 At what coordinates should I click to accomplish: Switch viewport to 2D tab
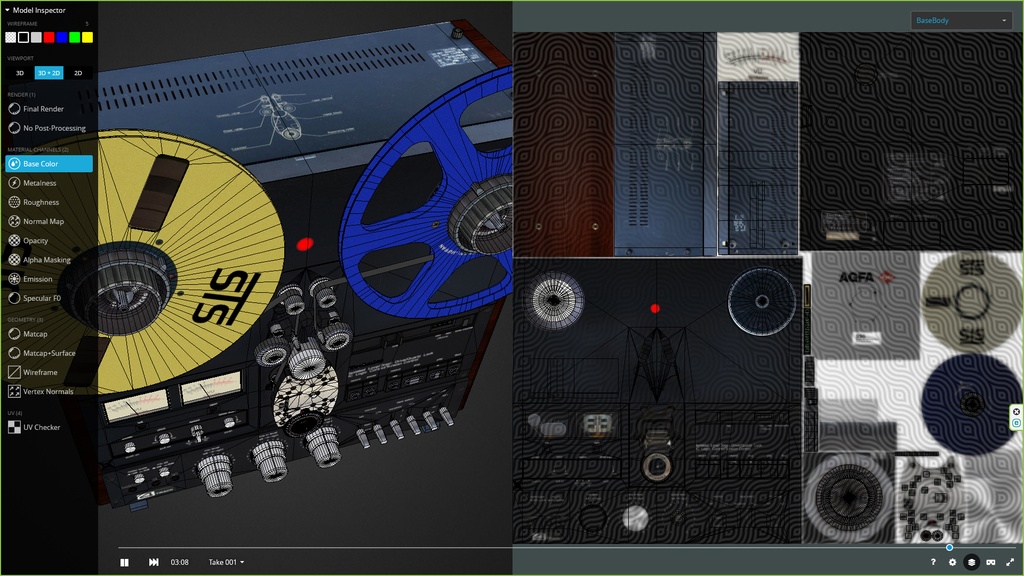pos(78,73)
